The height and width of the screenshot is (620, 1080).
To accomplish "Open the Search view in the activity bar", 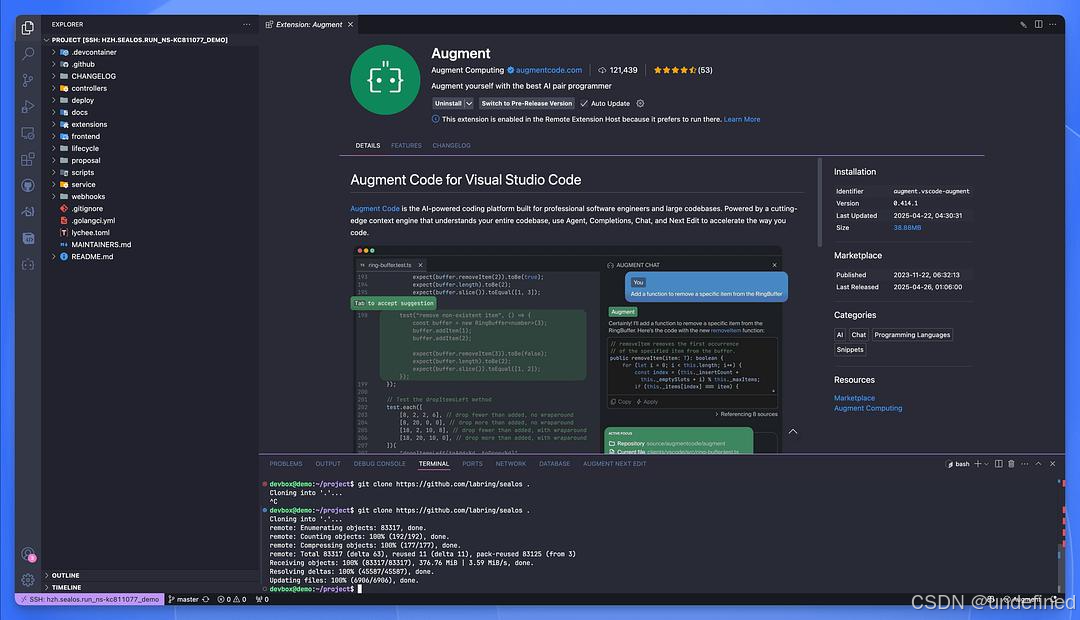I will pos(28,54).
